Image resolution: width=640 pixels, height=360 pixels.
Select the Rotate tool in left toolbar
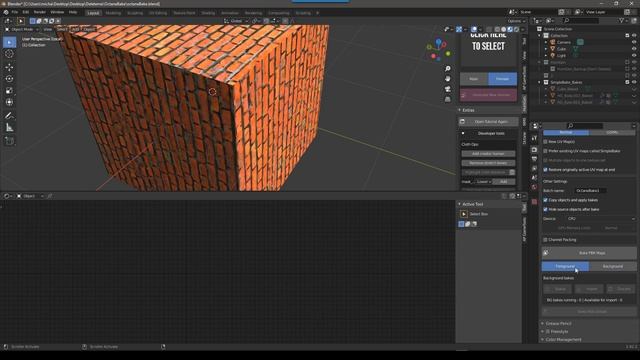pyautogui.click(x=9, y=78)
